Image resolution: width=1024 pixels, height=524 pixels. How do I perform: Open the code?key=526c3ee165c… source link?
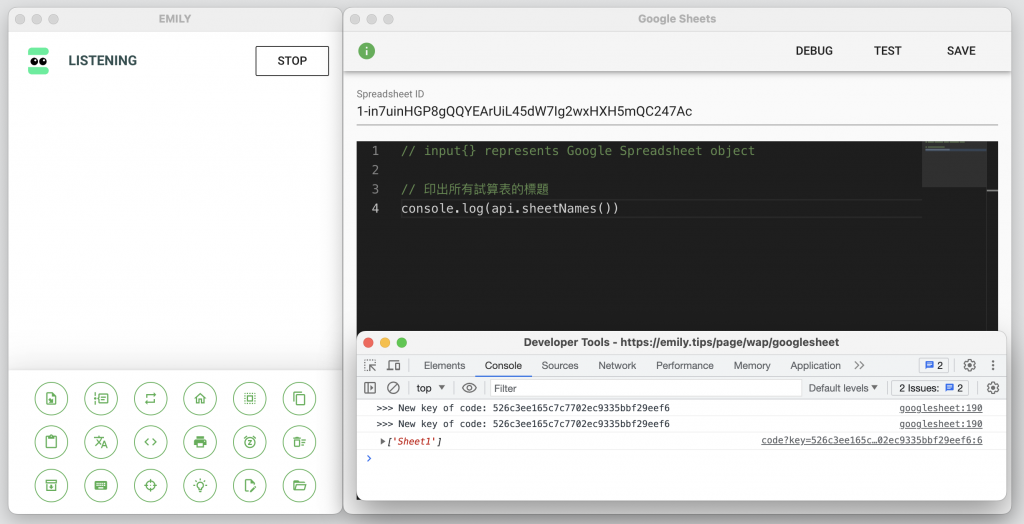872,440
